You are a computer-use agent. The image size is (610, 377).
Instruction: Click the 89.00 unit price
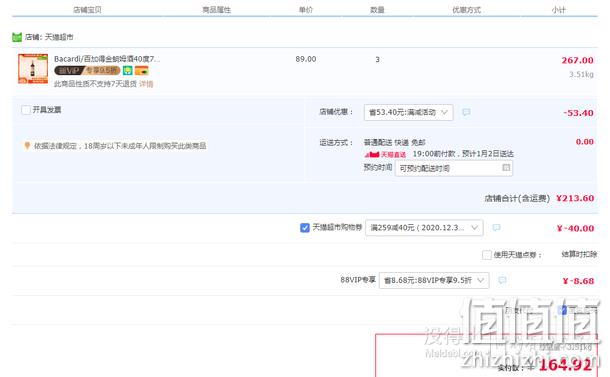306,59
